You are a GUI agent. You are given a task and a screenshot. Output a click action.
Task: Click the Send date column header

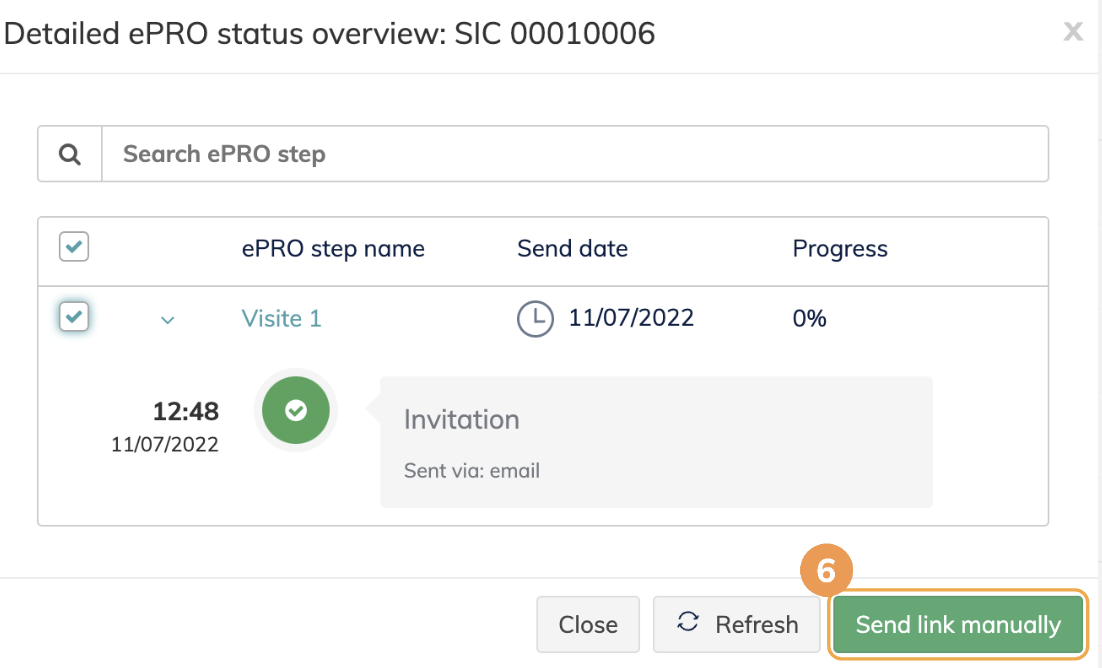(572, 249)
